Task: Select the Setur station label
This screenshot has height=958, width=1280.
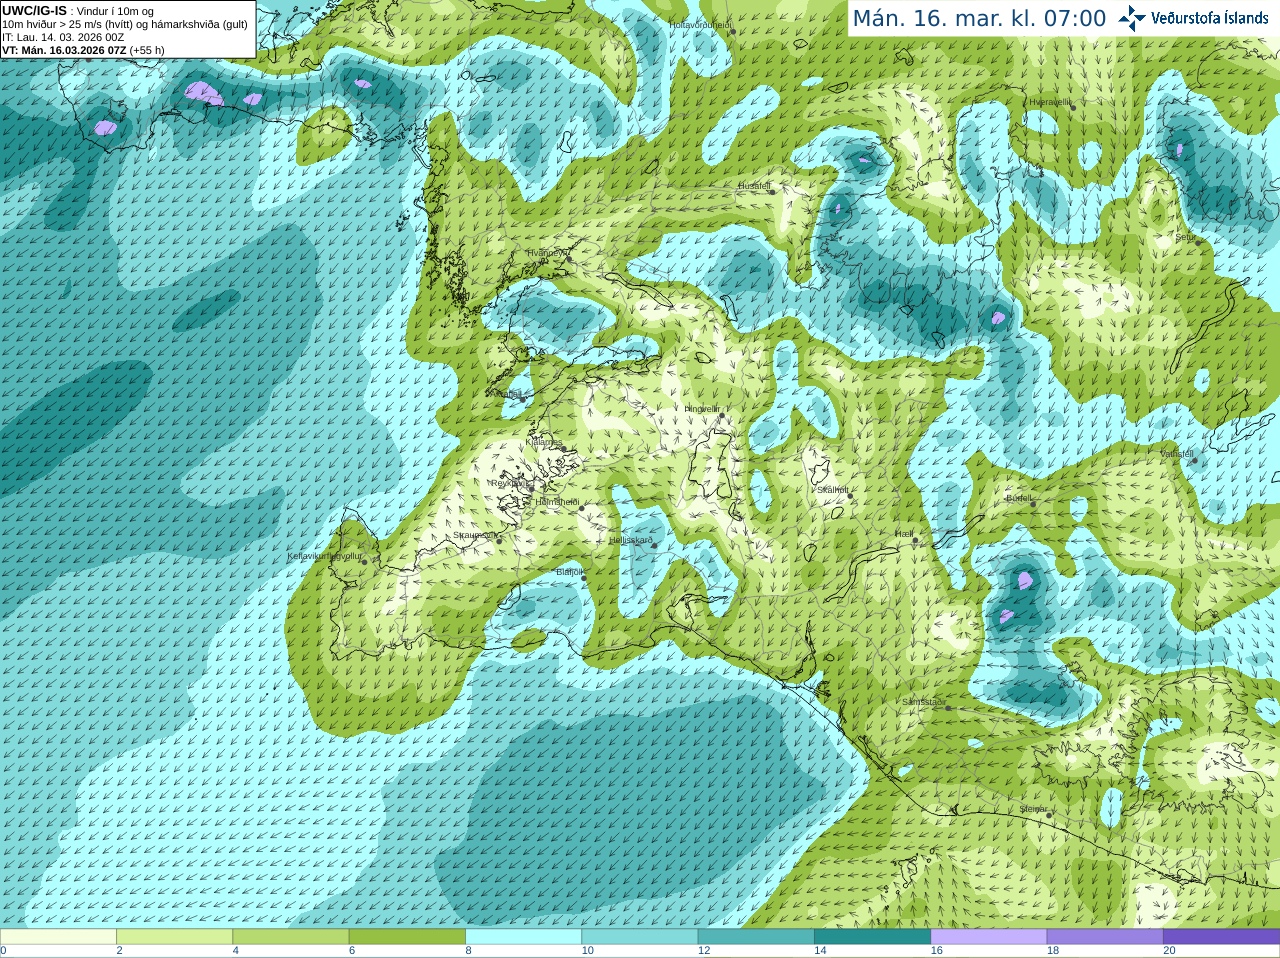Action: [x=1185, y=238]
